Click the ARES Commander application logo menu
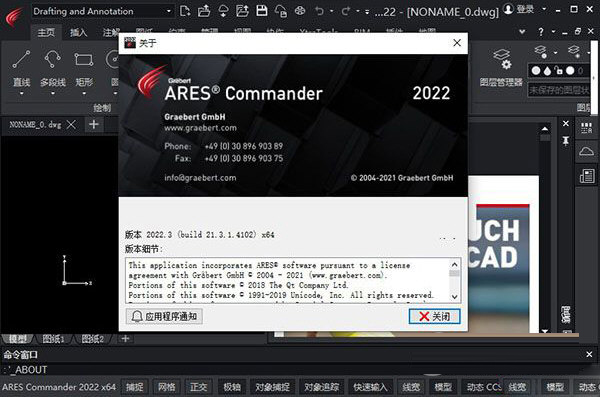 [x=14, y=18]
